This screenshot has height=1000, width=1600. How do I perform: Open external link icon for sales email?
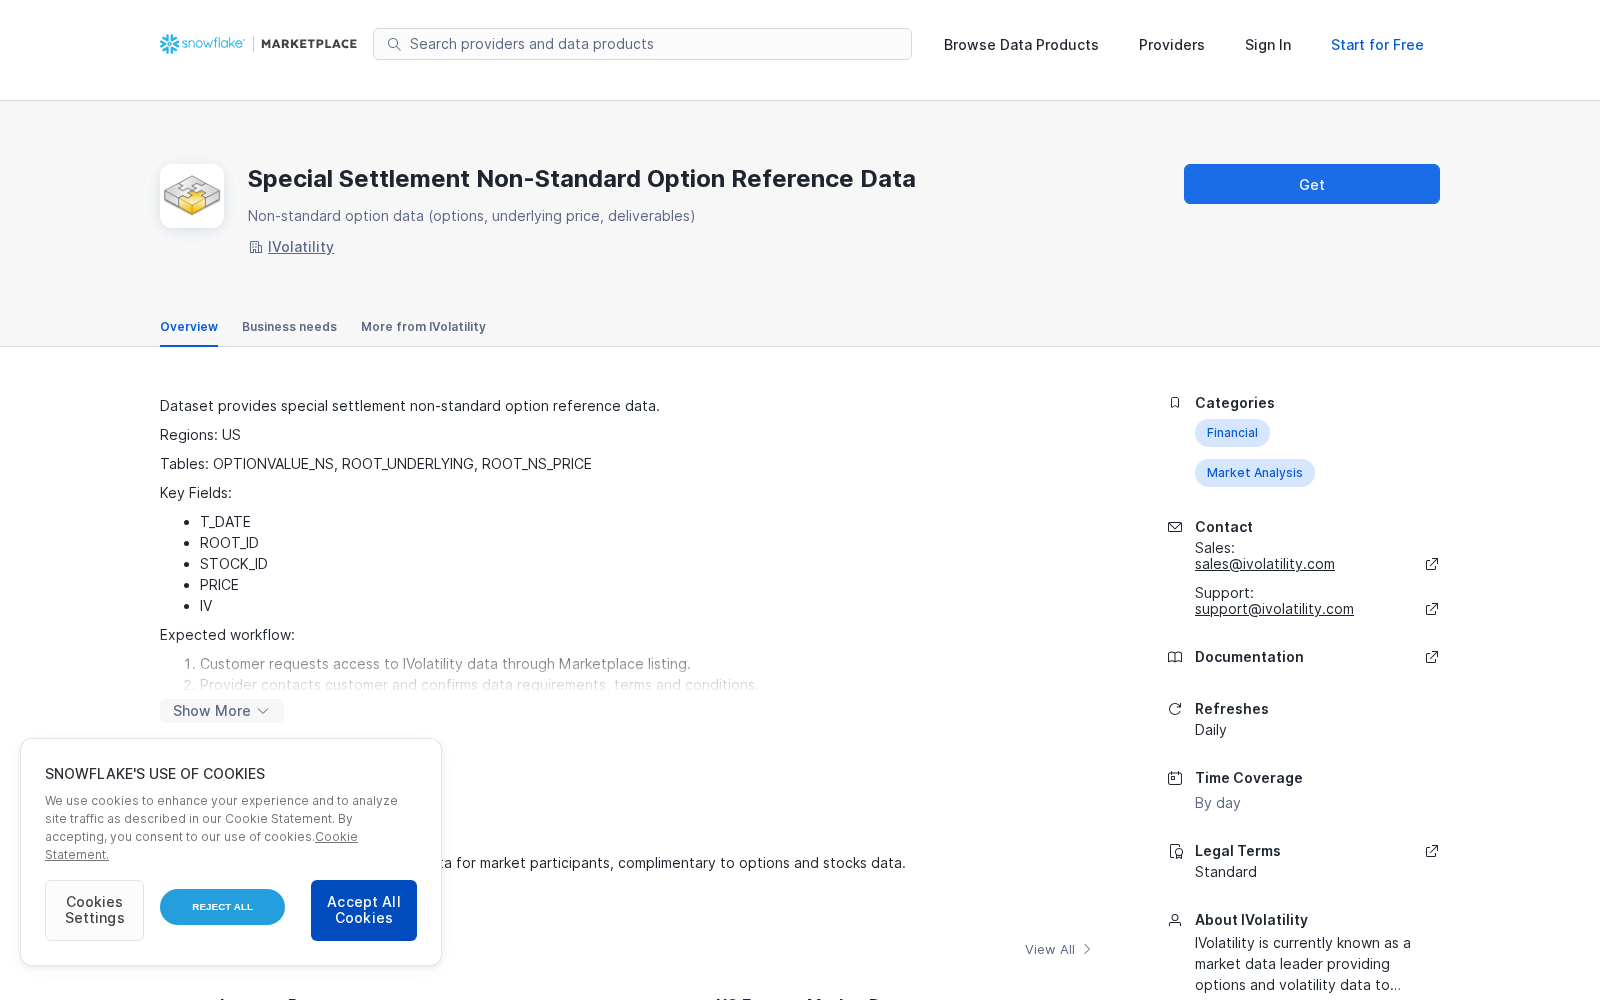(1432, 564)
